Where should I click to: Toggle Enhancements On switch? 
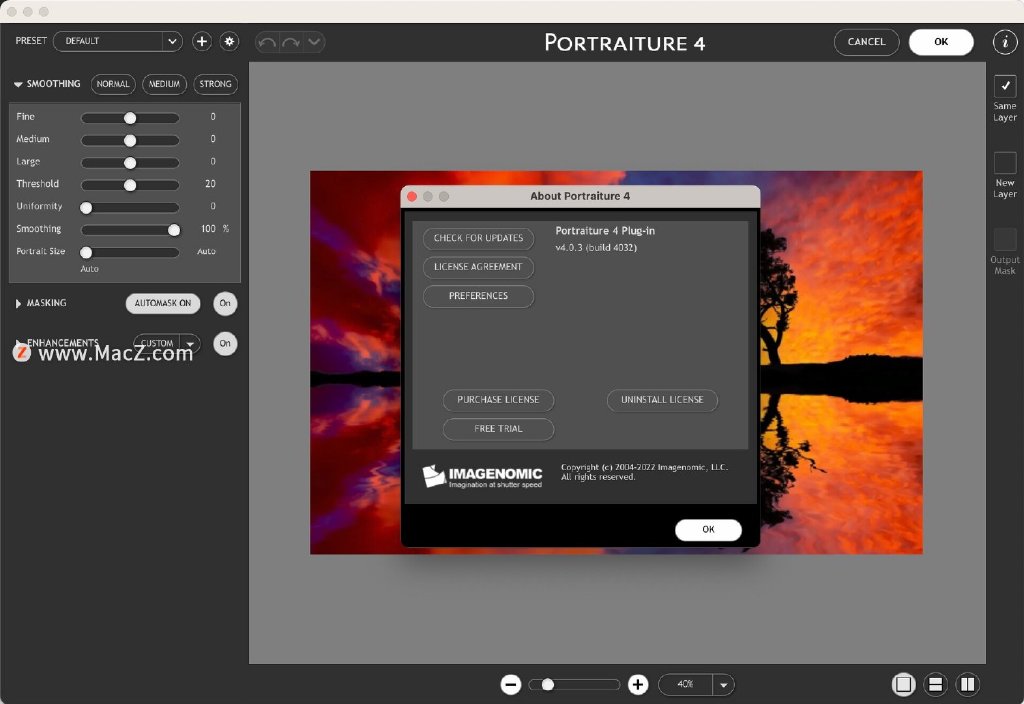[225, 344]
